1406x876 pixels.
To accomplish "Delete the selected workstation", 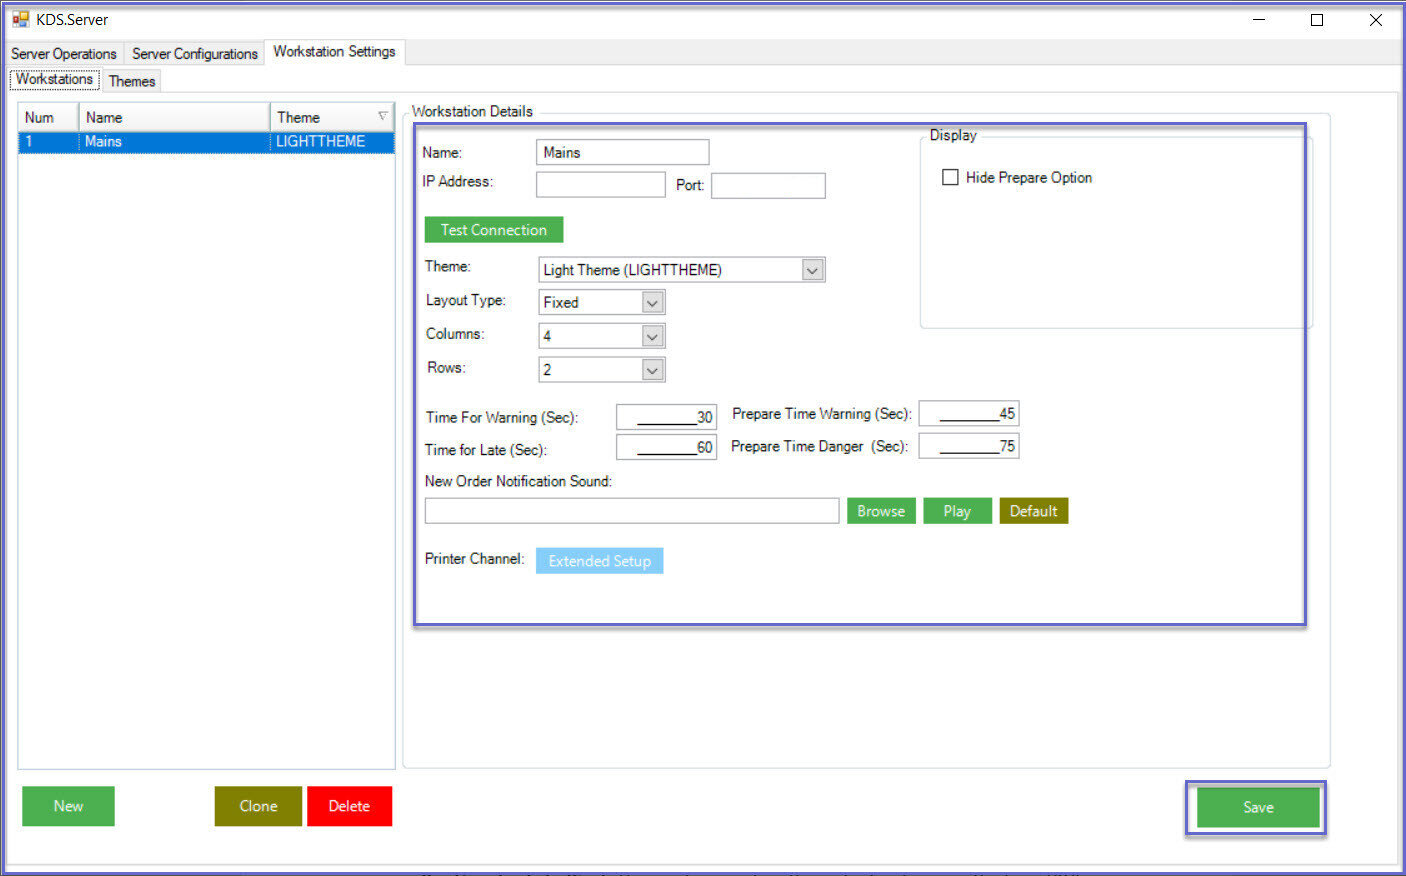I will click(349, 806).
